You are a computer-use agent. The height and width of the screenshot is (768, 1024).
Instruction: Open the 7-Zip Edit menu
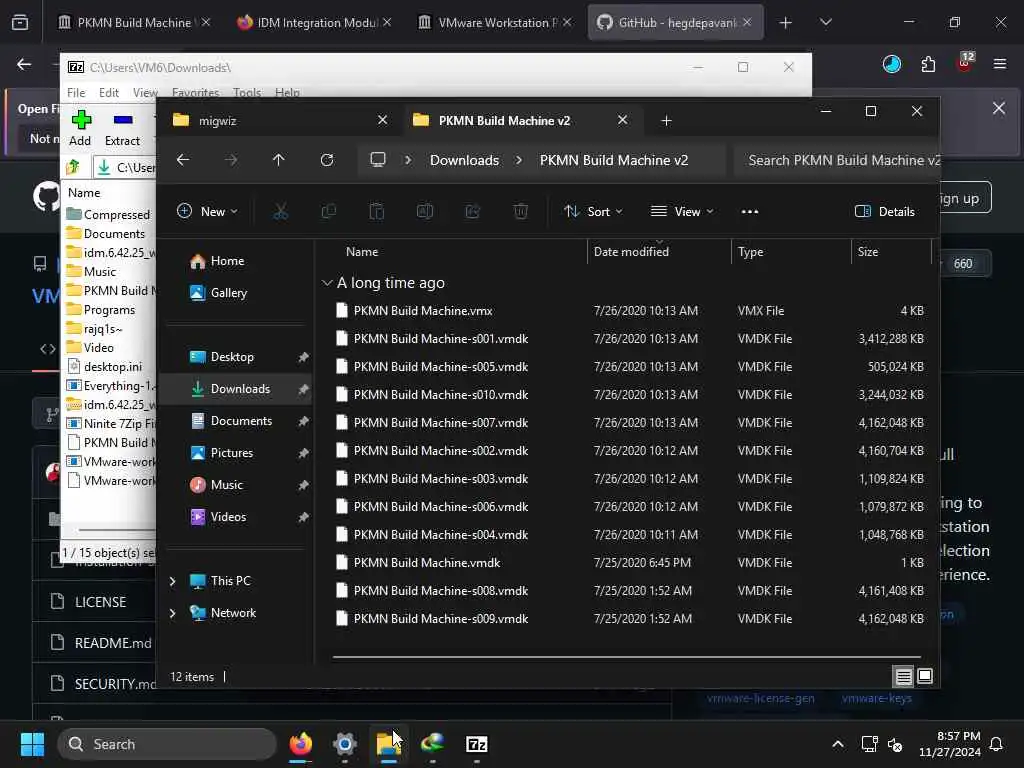(109, 93)
